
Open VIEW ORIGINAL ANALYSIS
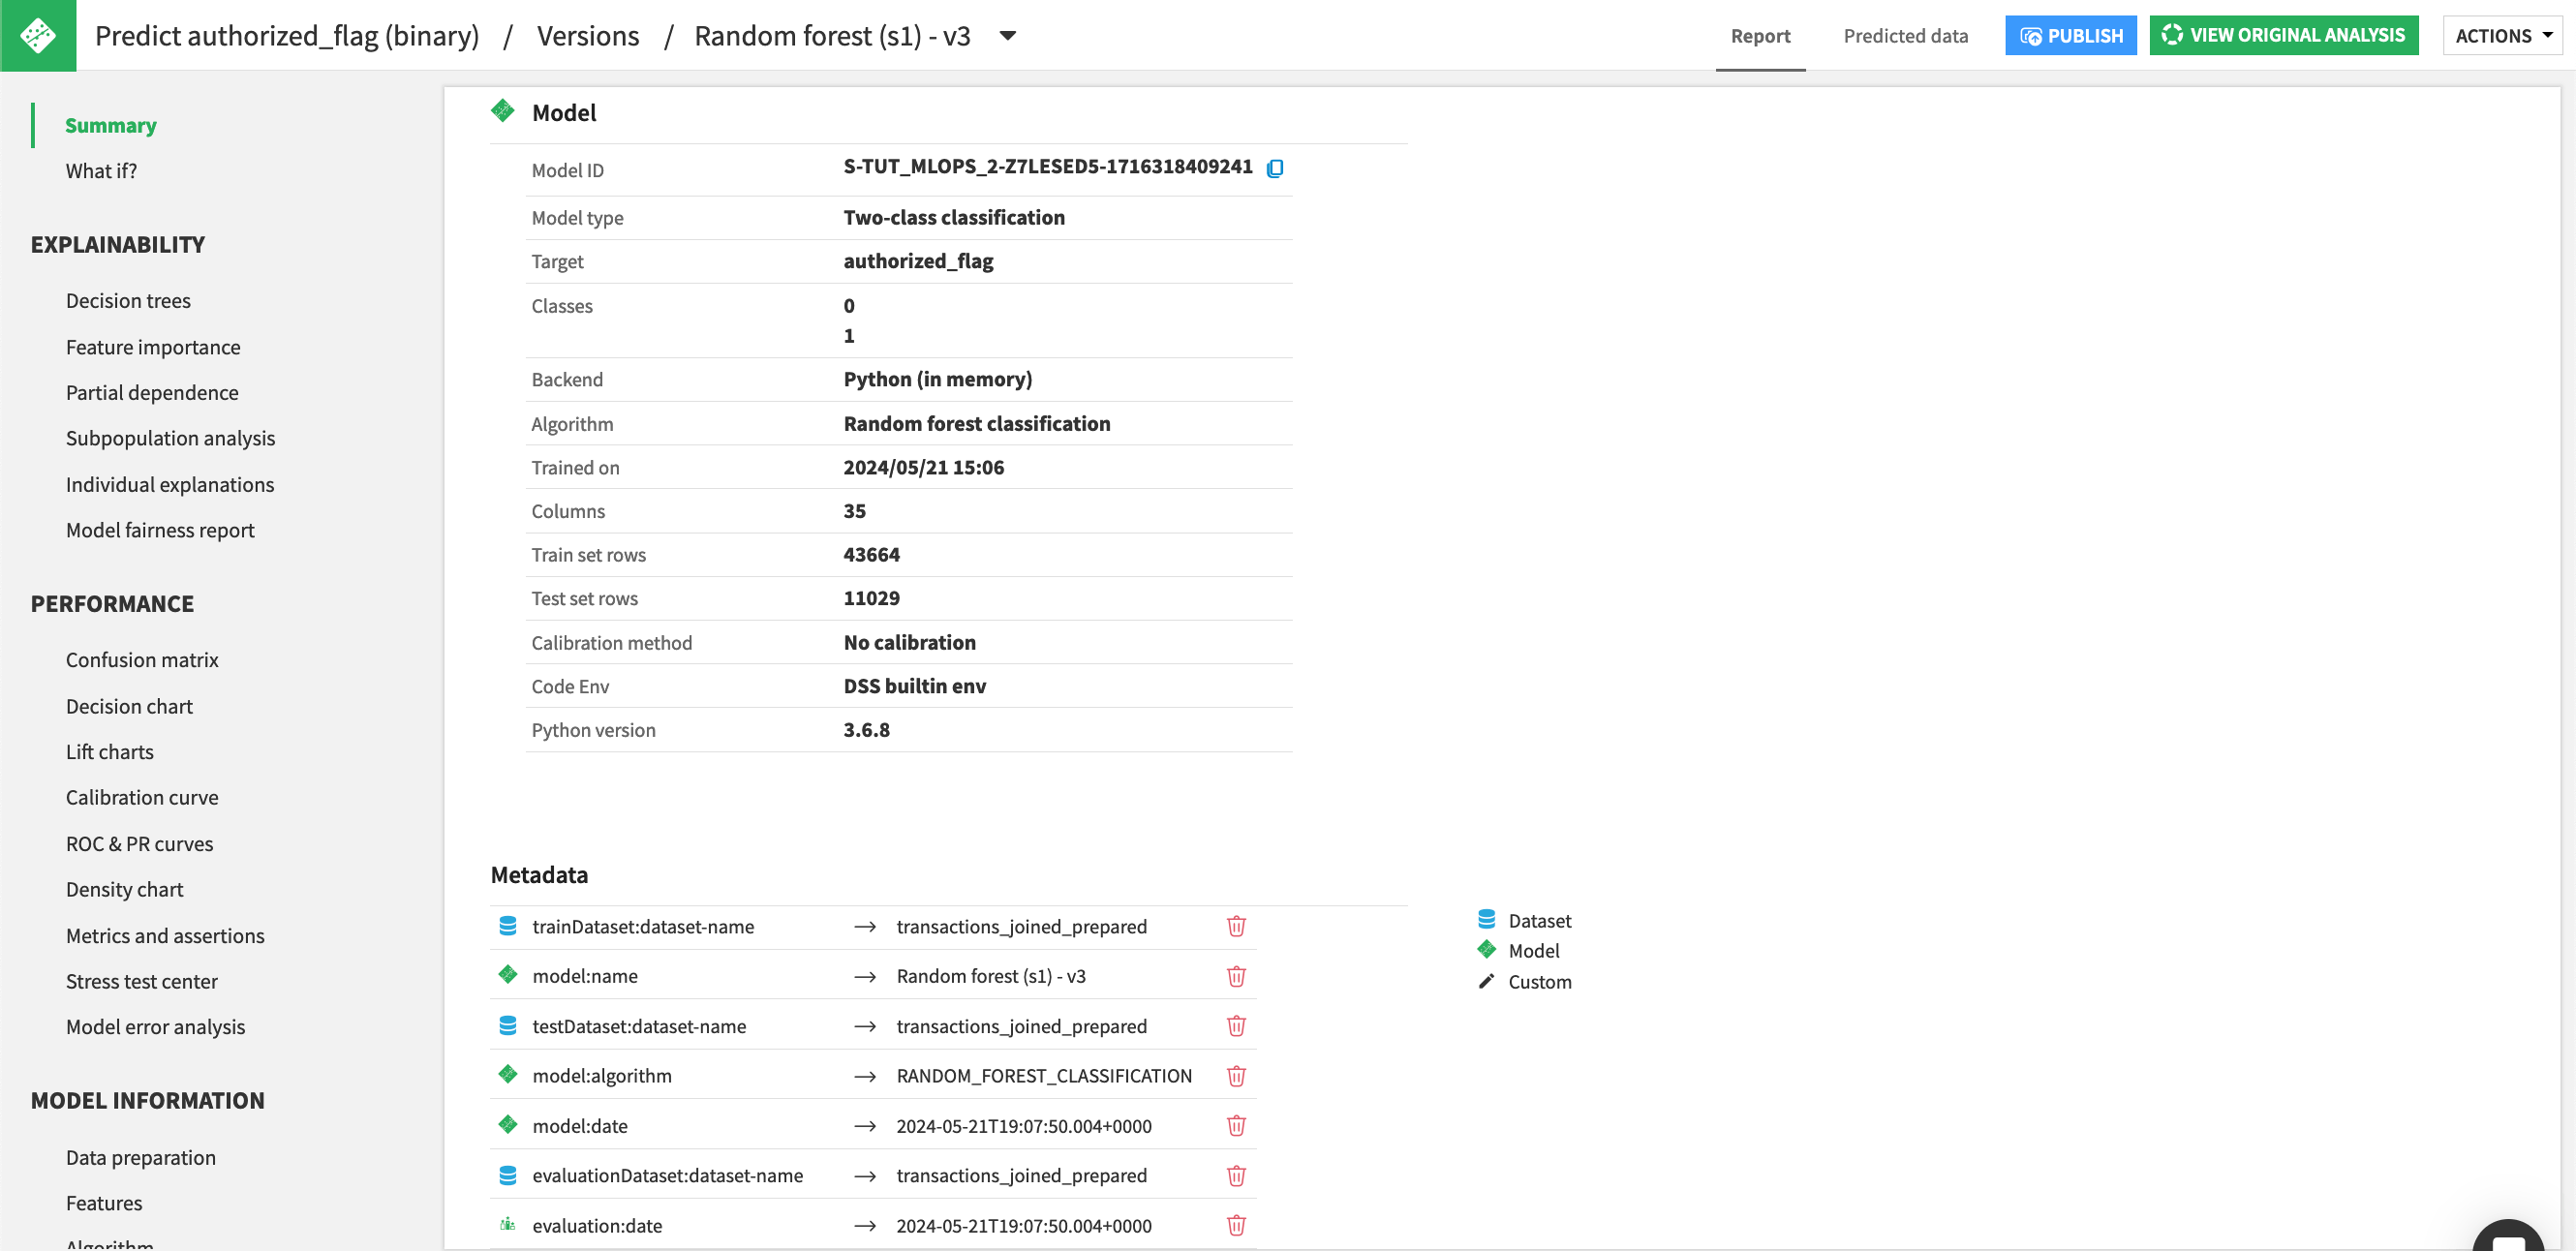2284,35
